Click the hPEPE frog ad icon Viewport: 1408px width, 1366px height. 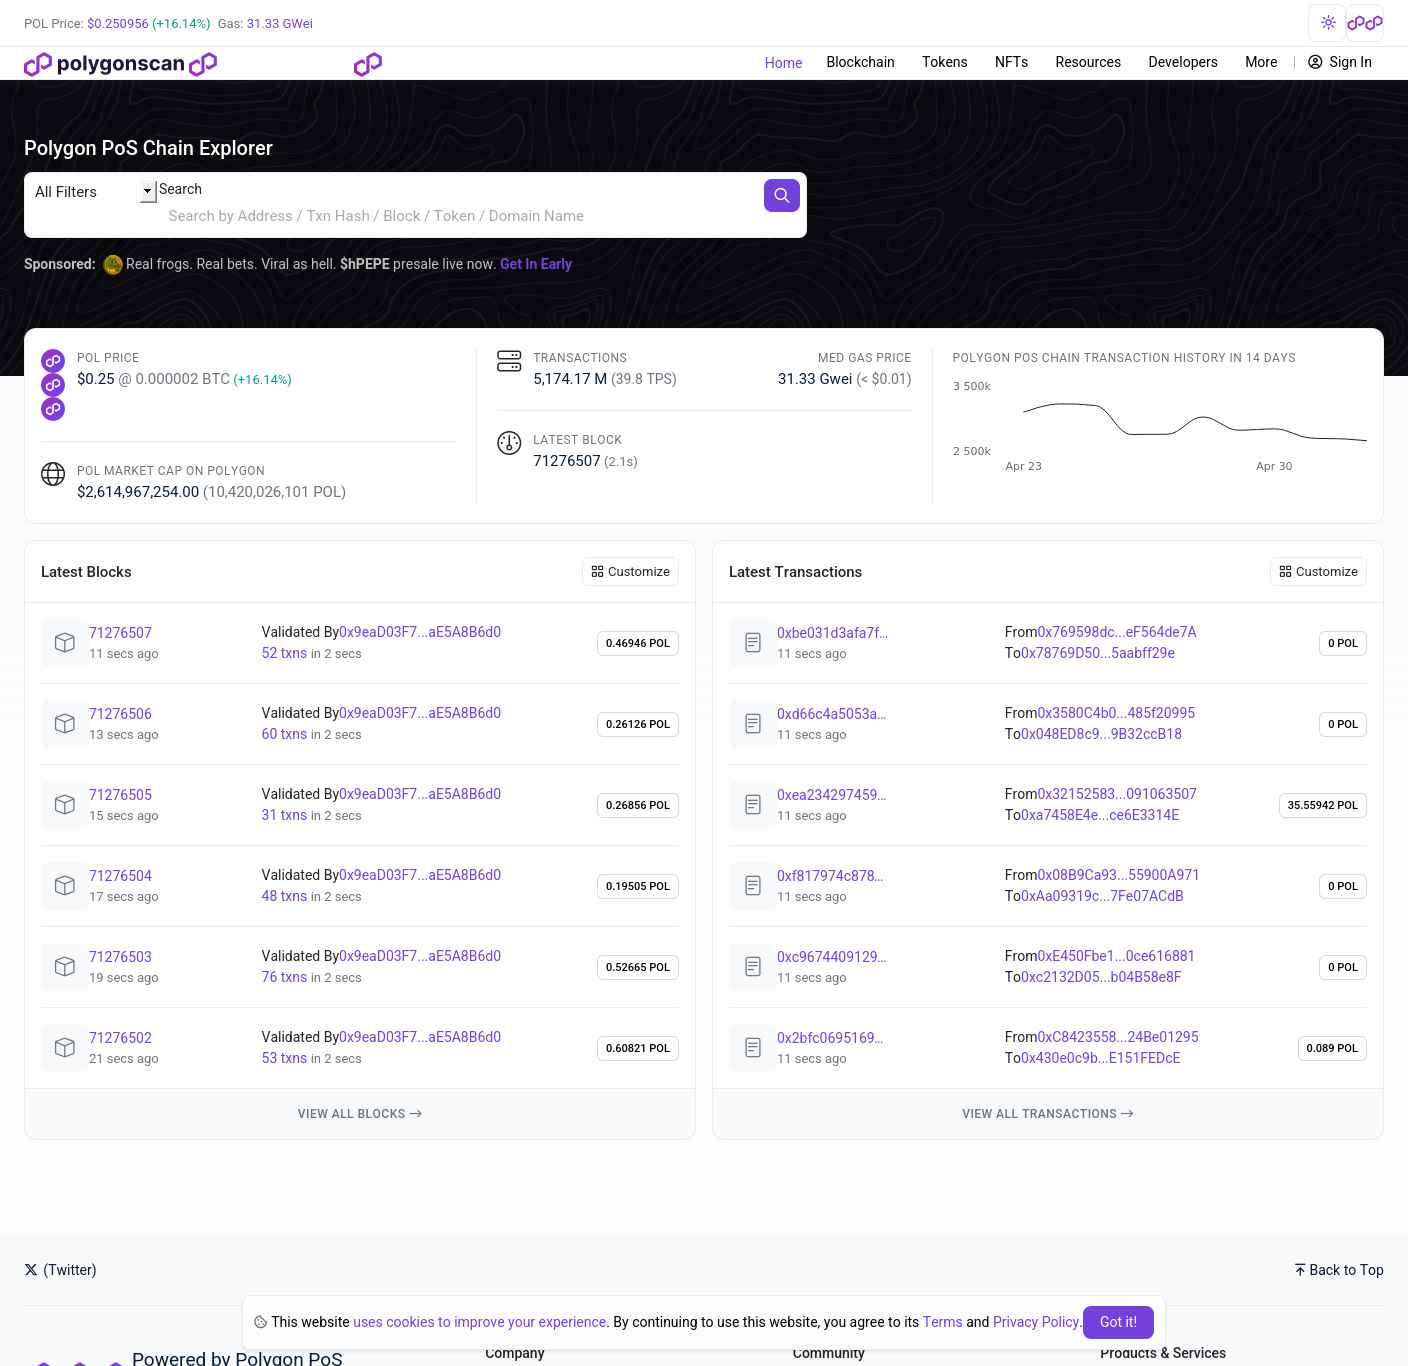click(113, 264)
